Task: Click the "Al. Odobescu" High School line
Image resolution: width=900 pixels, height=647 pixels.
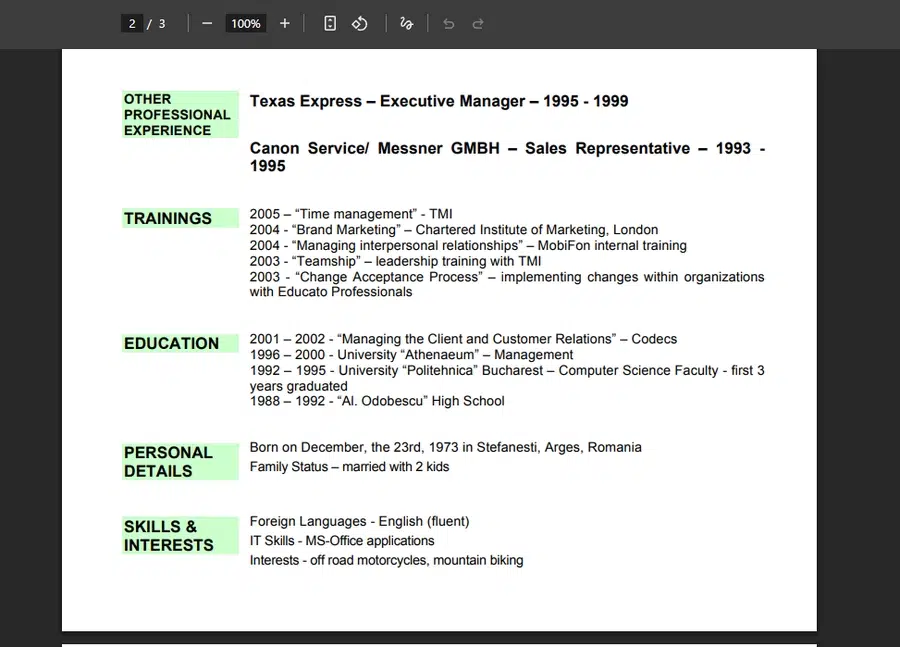Action: pos(377,401)
